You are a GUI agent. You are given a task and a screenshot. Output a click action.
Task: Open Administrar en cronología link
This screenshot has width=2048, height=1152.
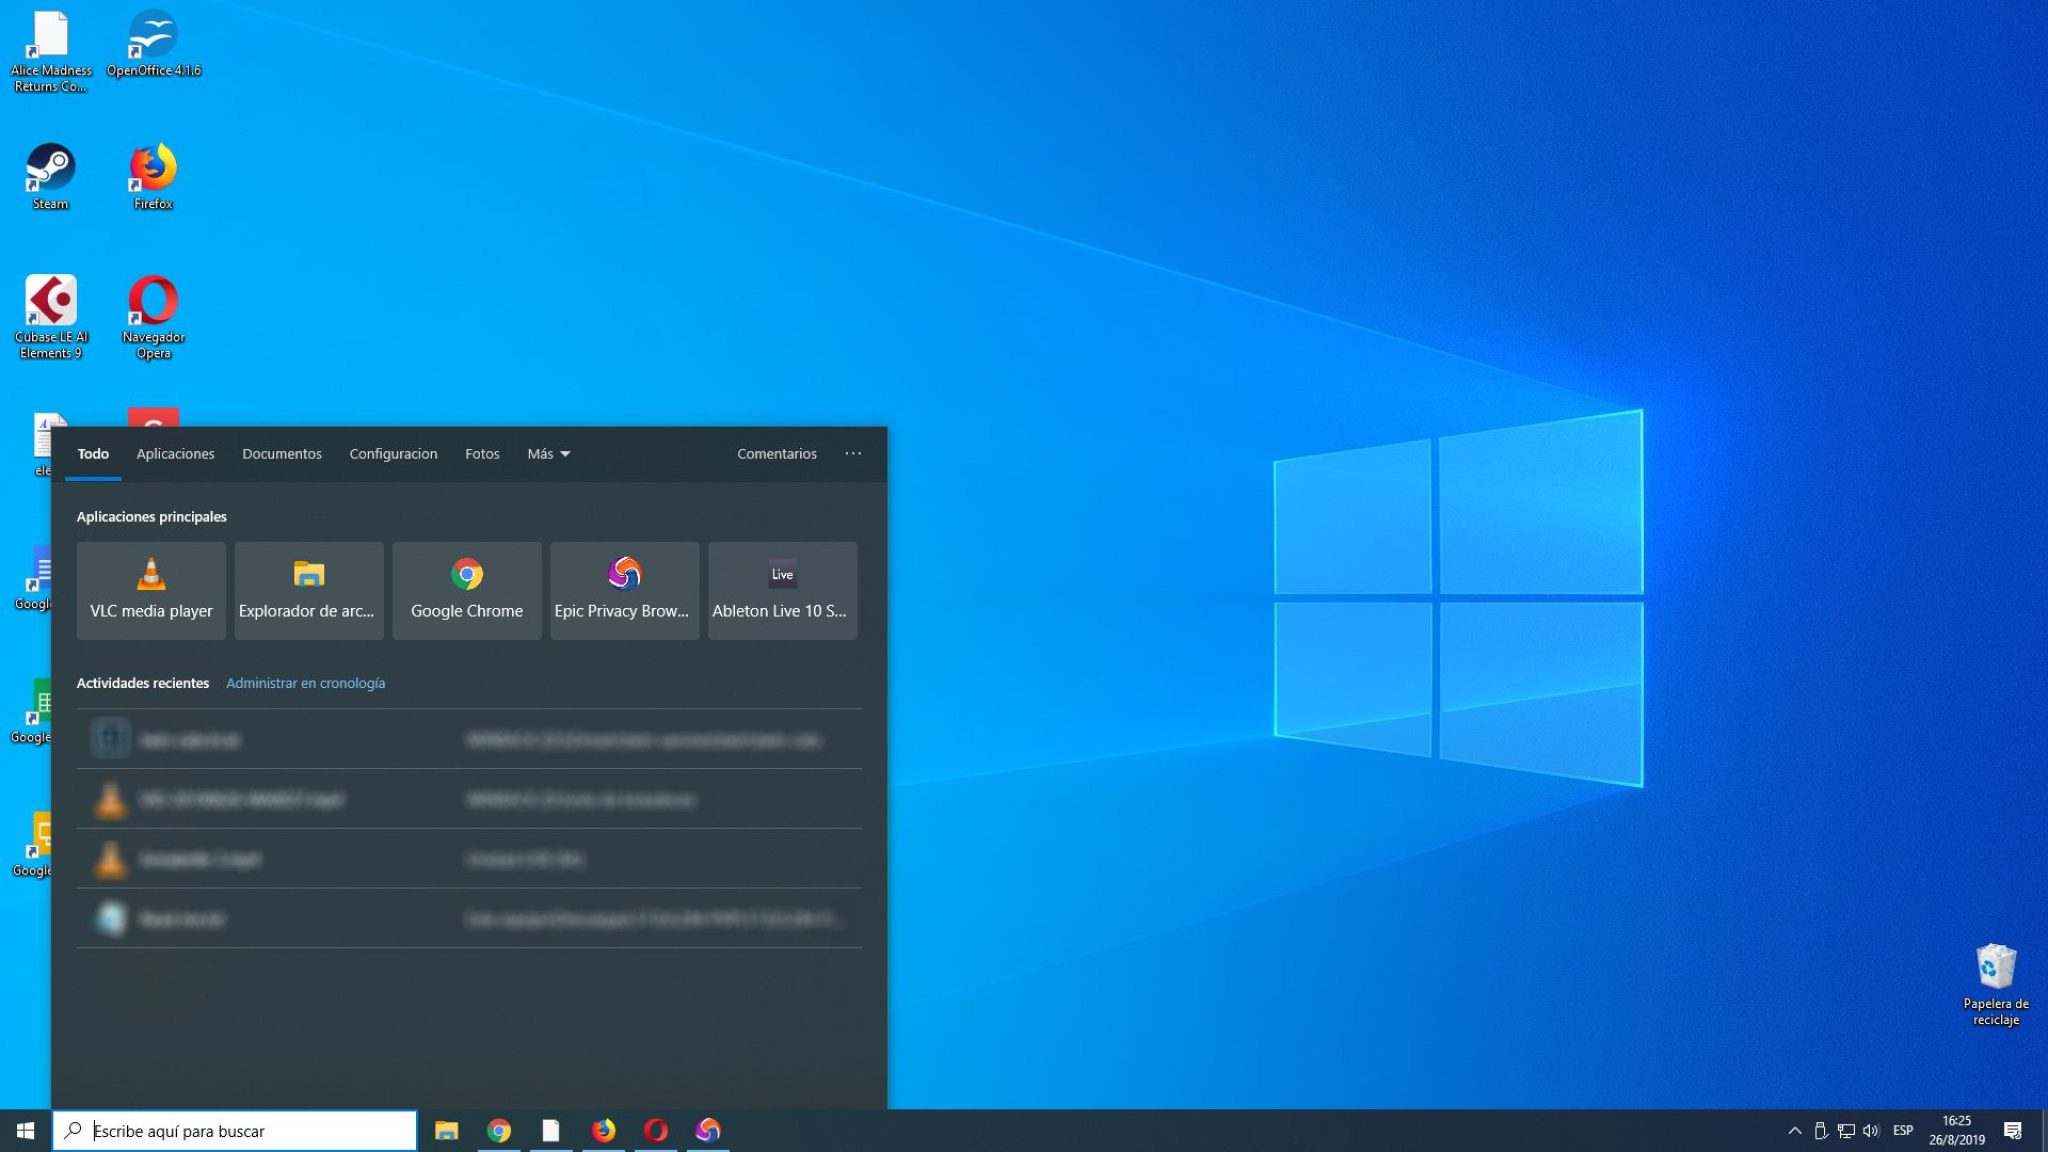click(x=305, y=683)
